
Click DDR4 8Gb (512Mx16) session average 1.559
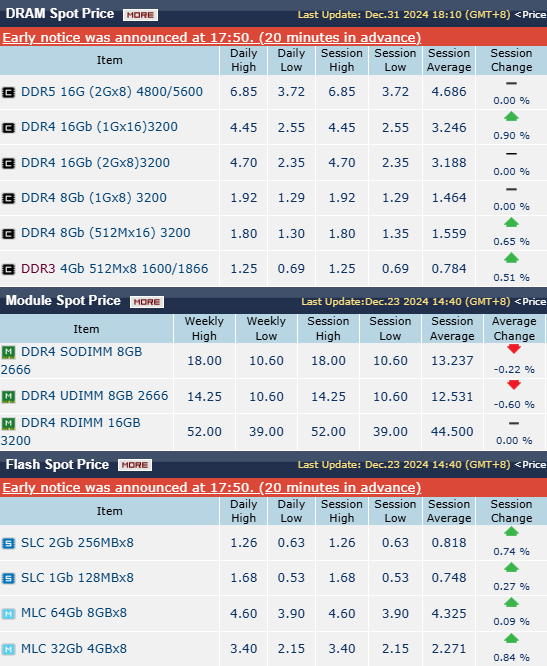pos(449,234)
